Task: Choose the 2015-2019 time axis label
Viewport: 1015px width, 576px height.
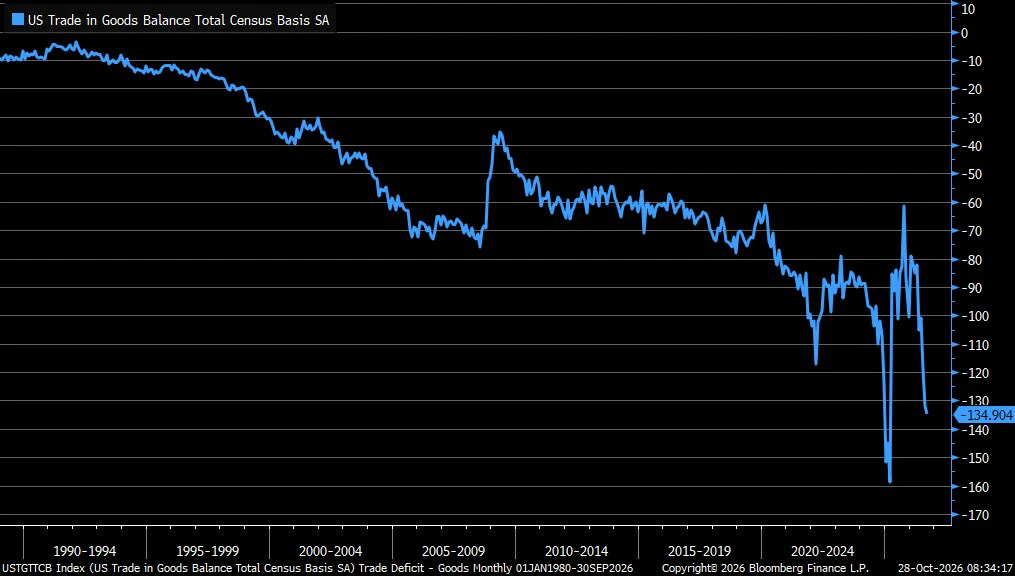Action: [700, 551]
